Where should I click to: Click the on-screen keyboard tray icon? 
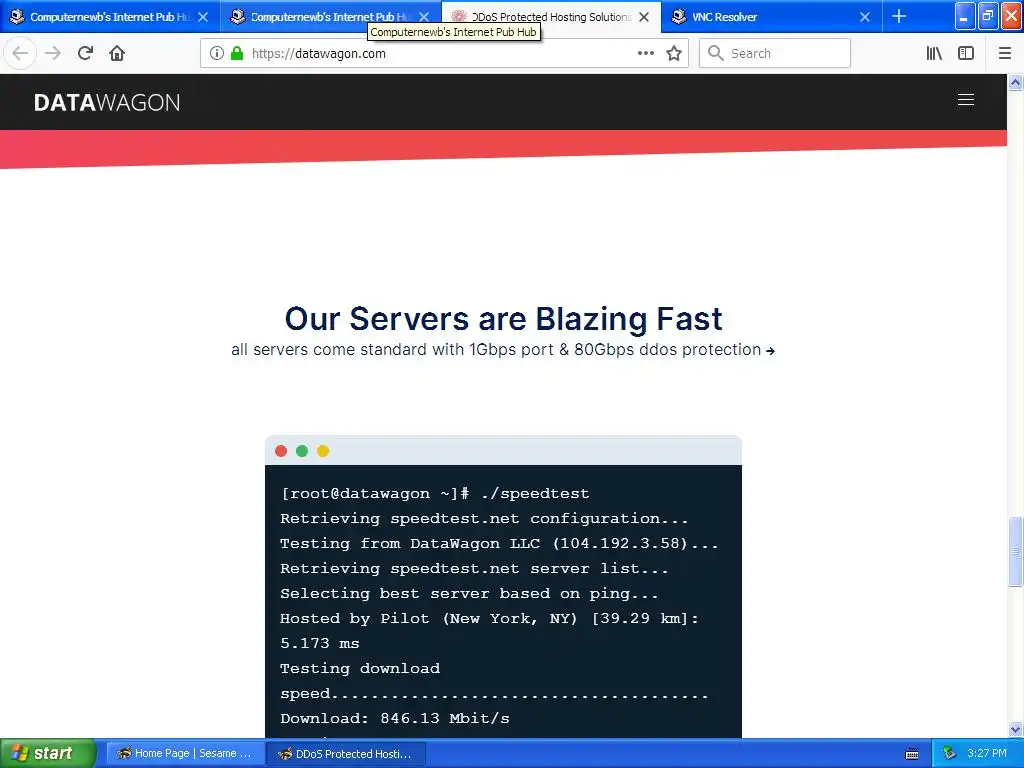click(912, 754)
